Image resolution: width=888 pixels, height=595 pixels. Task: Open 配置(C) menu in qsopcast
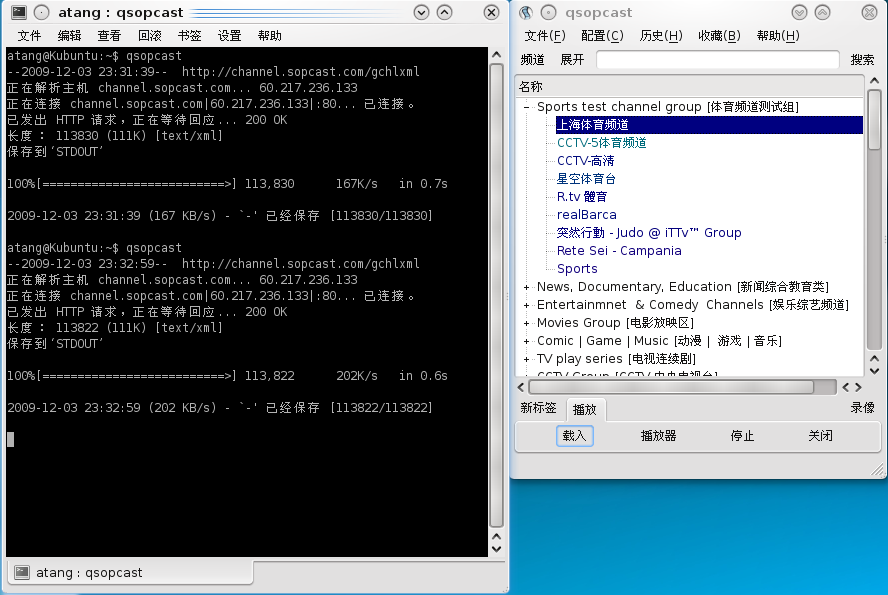[x=603, y=36]
